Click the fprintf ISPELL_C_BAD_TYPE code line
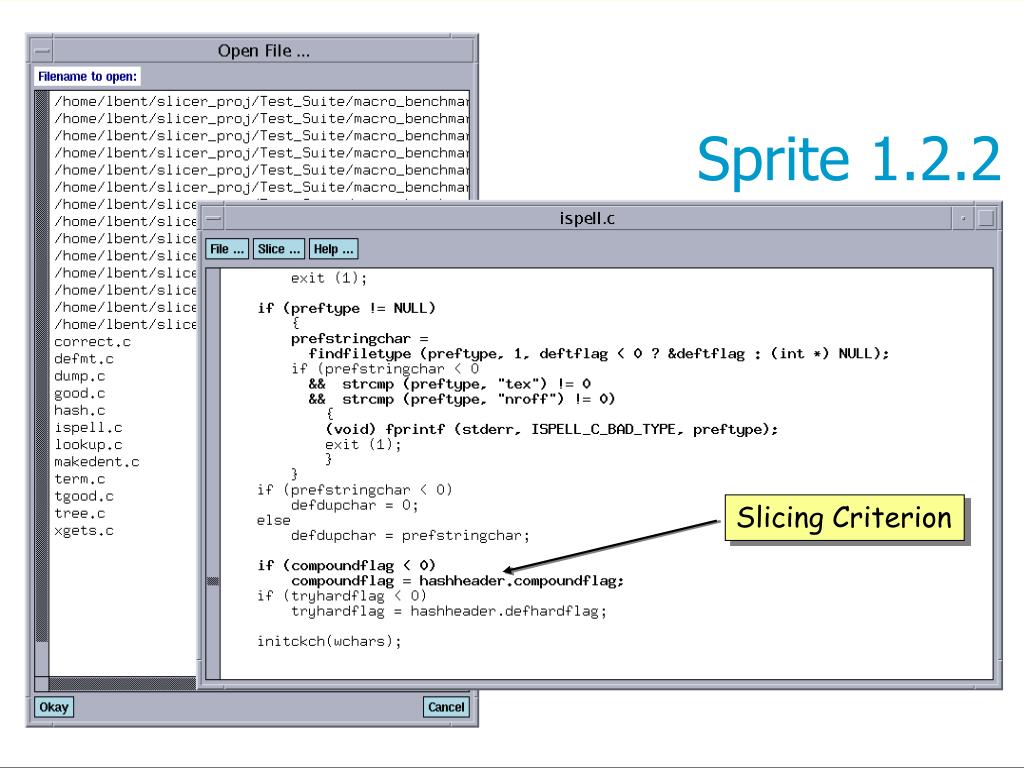Viewport: 1024px width, 768px height. 552,429
